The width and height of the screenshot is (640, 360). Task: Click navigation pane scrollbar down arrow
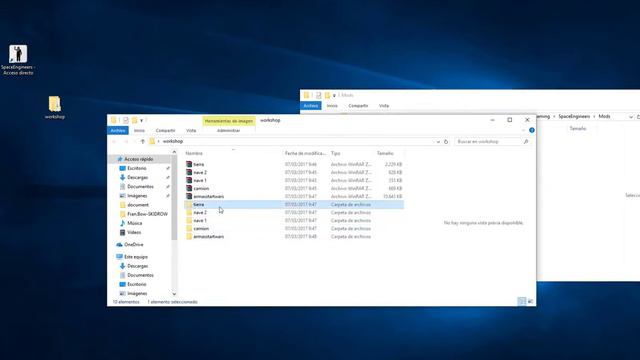(x=174, y=293)
